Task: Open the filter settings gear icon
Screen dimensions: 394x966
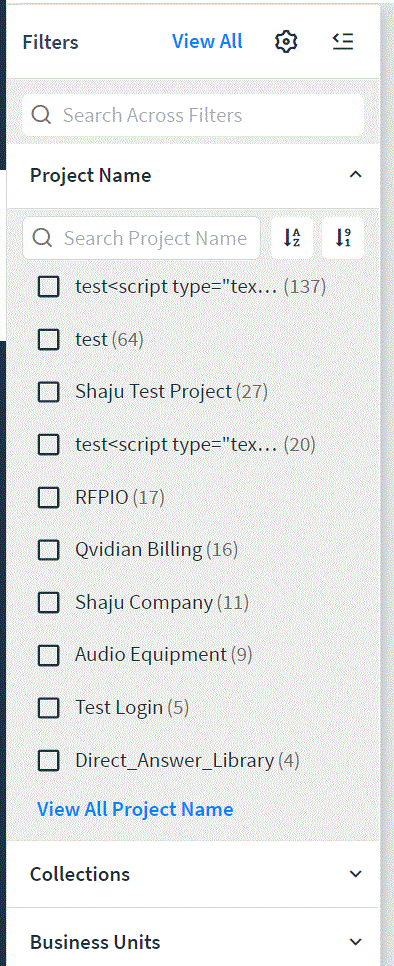Action: click(286, 42)
